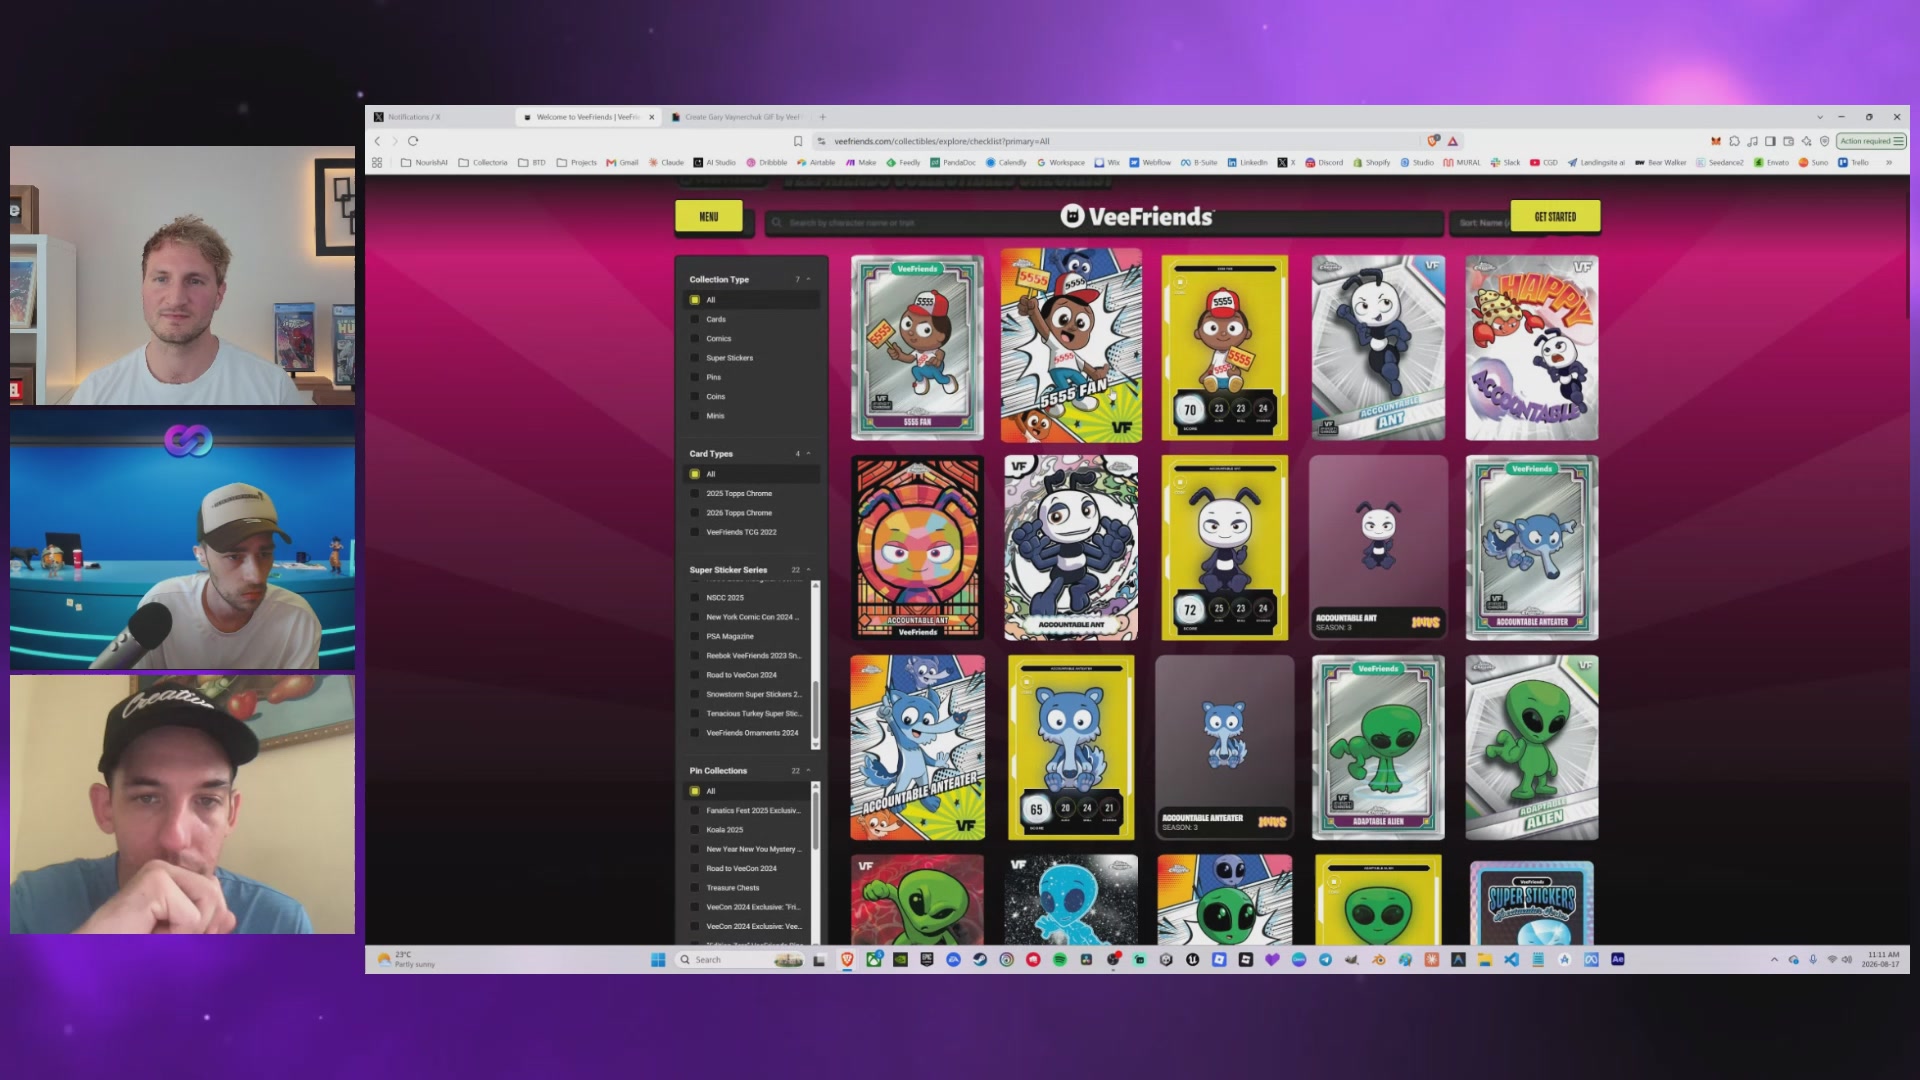Check the Coins collection type filter

(x=695, y=397)
